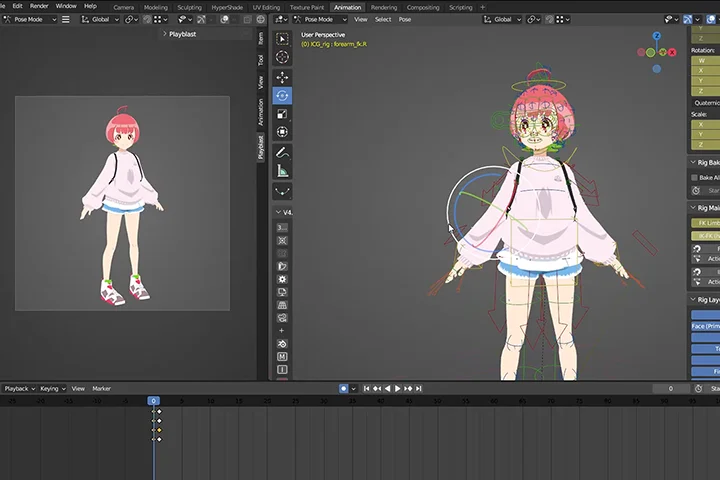Open Global orientation dropdown in left viewport
This screenshot has height=480, width=720.
coord(100,19)
